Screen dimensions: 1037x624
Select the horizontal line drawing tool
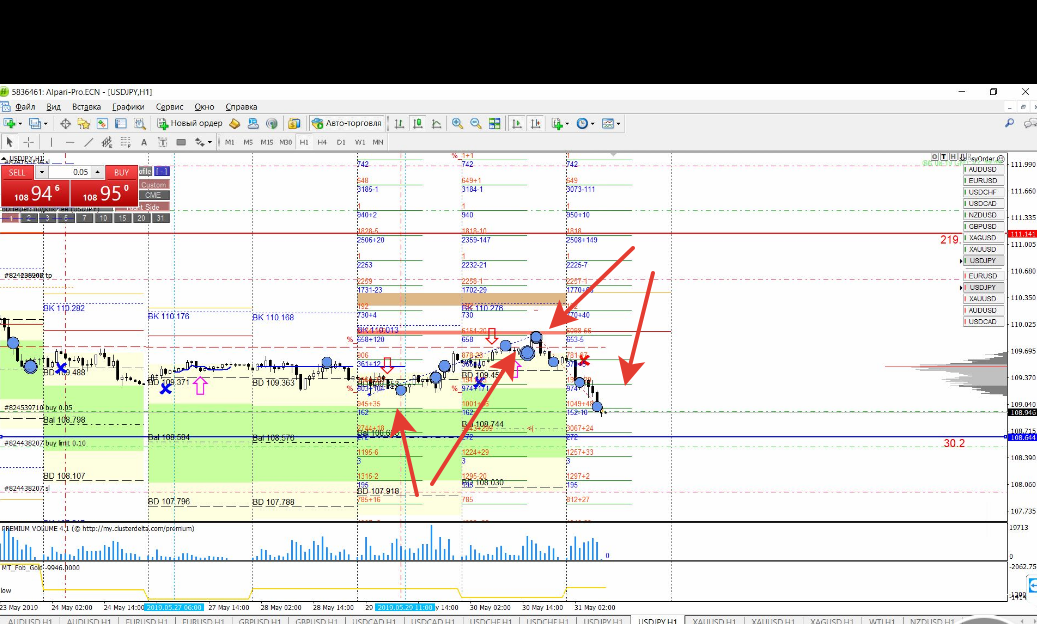[70, 142]
